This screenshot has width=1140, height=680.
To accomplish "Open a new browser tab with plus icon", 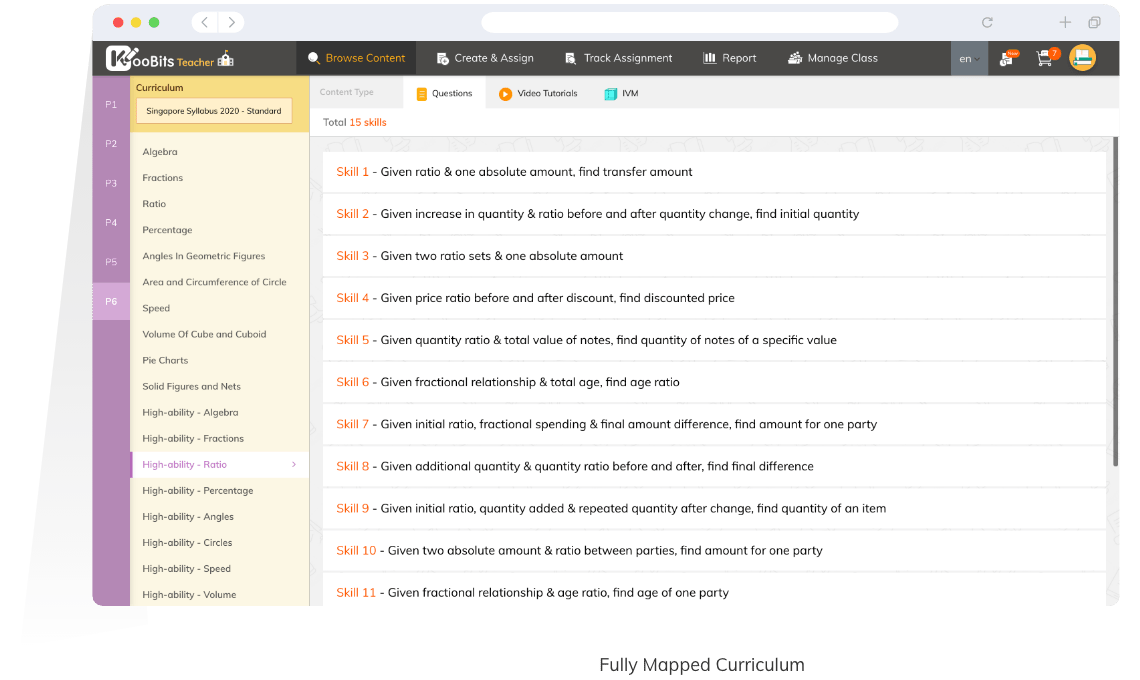I will [x=1065, y=23].
